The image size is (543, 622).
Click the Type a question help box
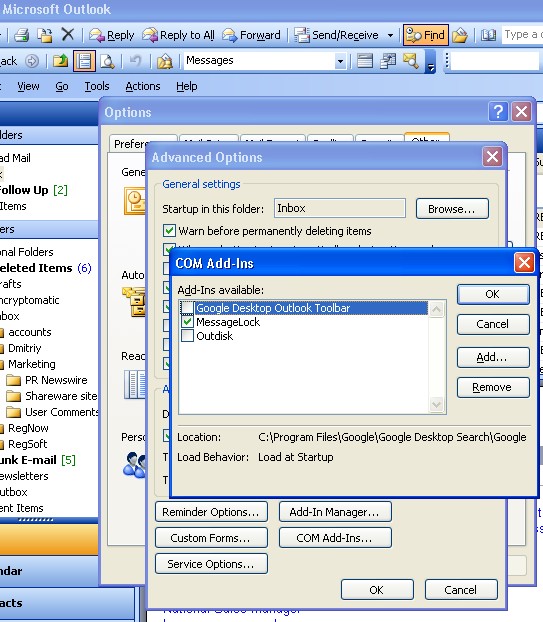[522, 35]
